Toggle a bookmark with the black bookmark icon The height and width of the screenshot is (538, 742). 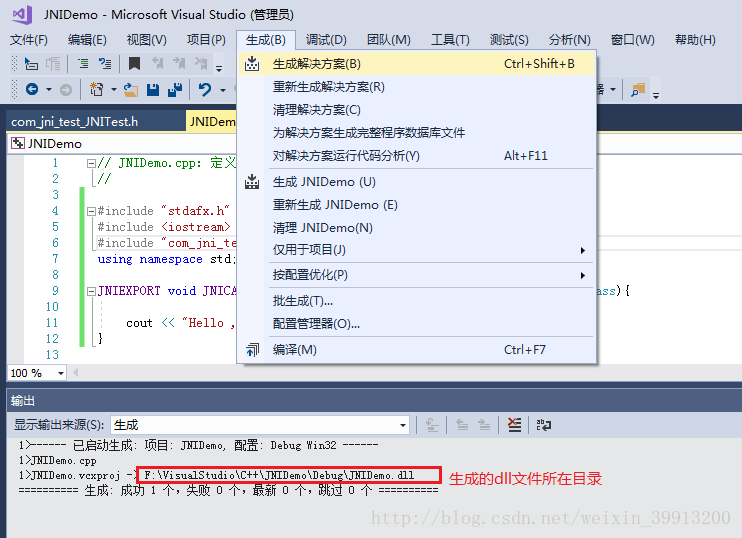(x=134, y=63)
